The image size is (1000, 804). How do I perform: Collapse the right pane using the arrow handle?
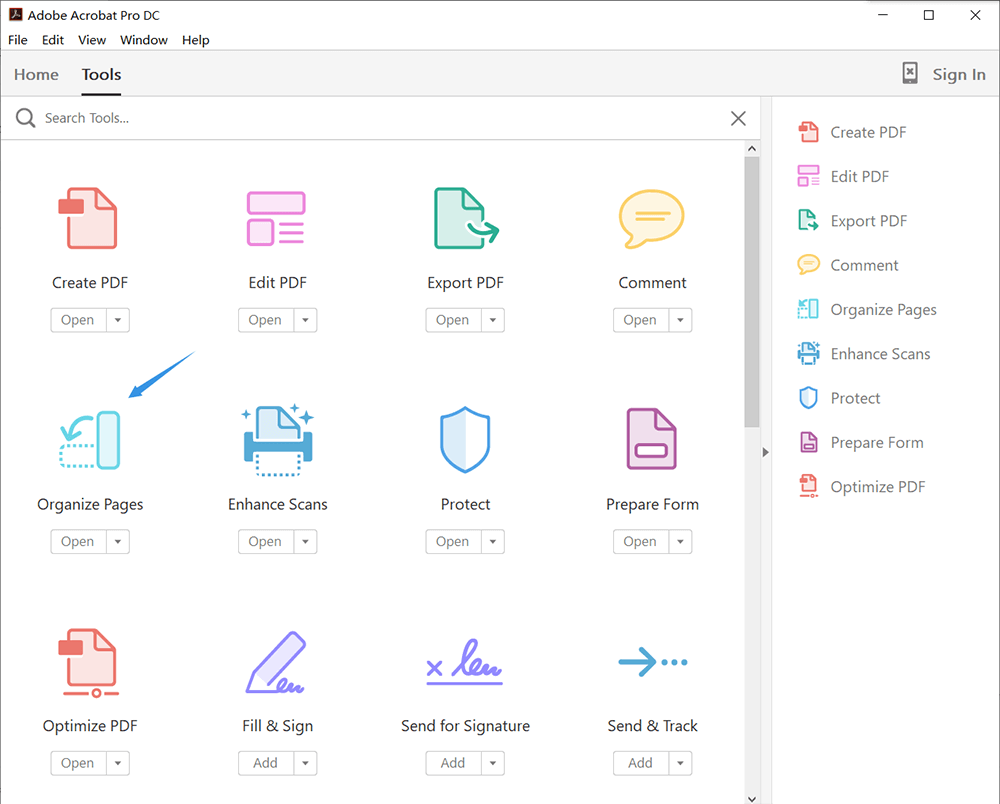coord(766,452)
